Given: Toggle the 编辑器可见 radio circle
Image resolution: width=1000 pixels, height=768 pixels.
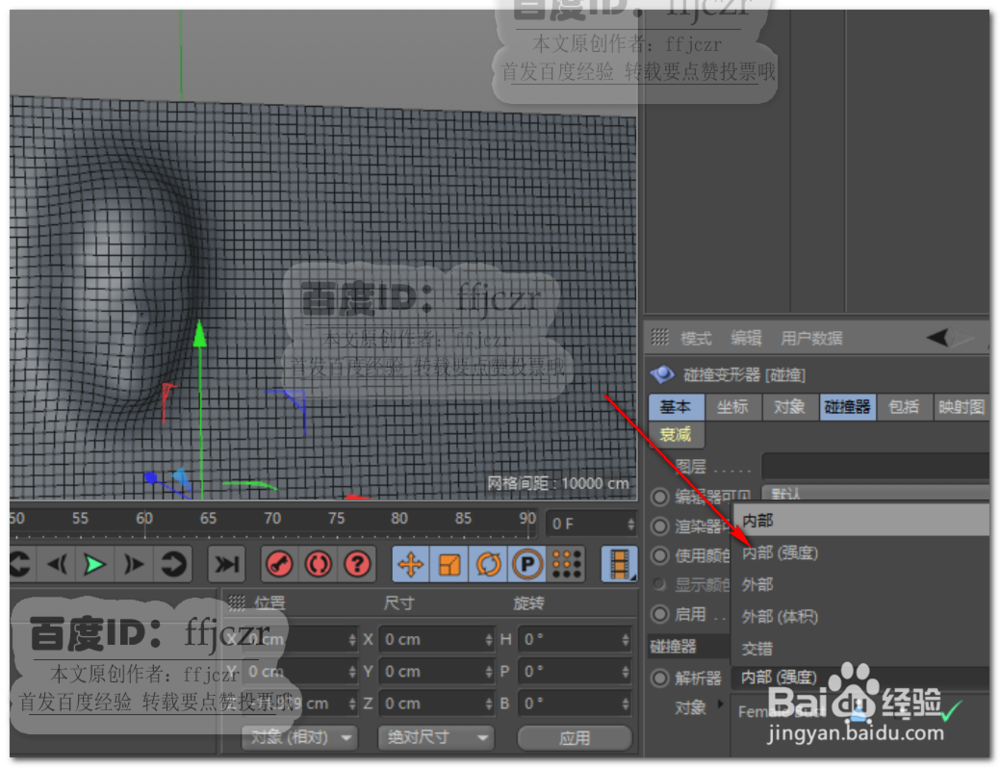Looking at the screenshot, I should pos(659,497).
